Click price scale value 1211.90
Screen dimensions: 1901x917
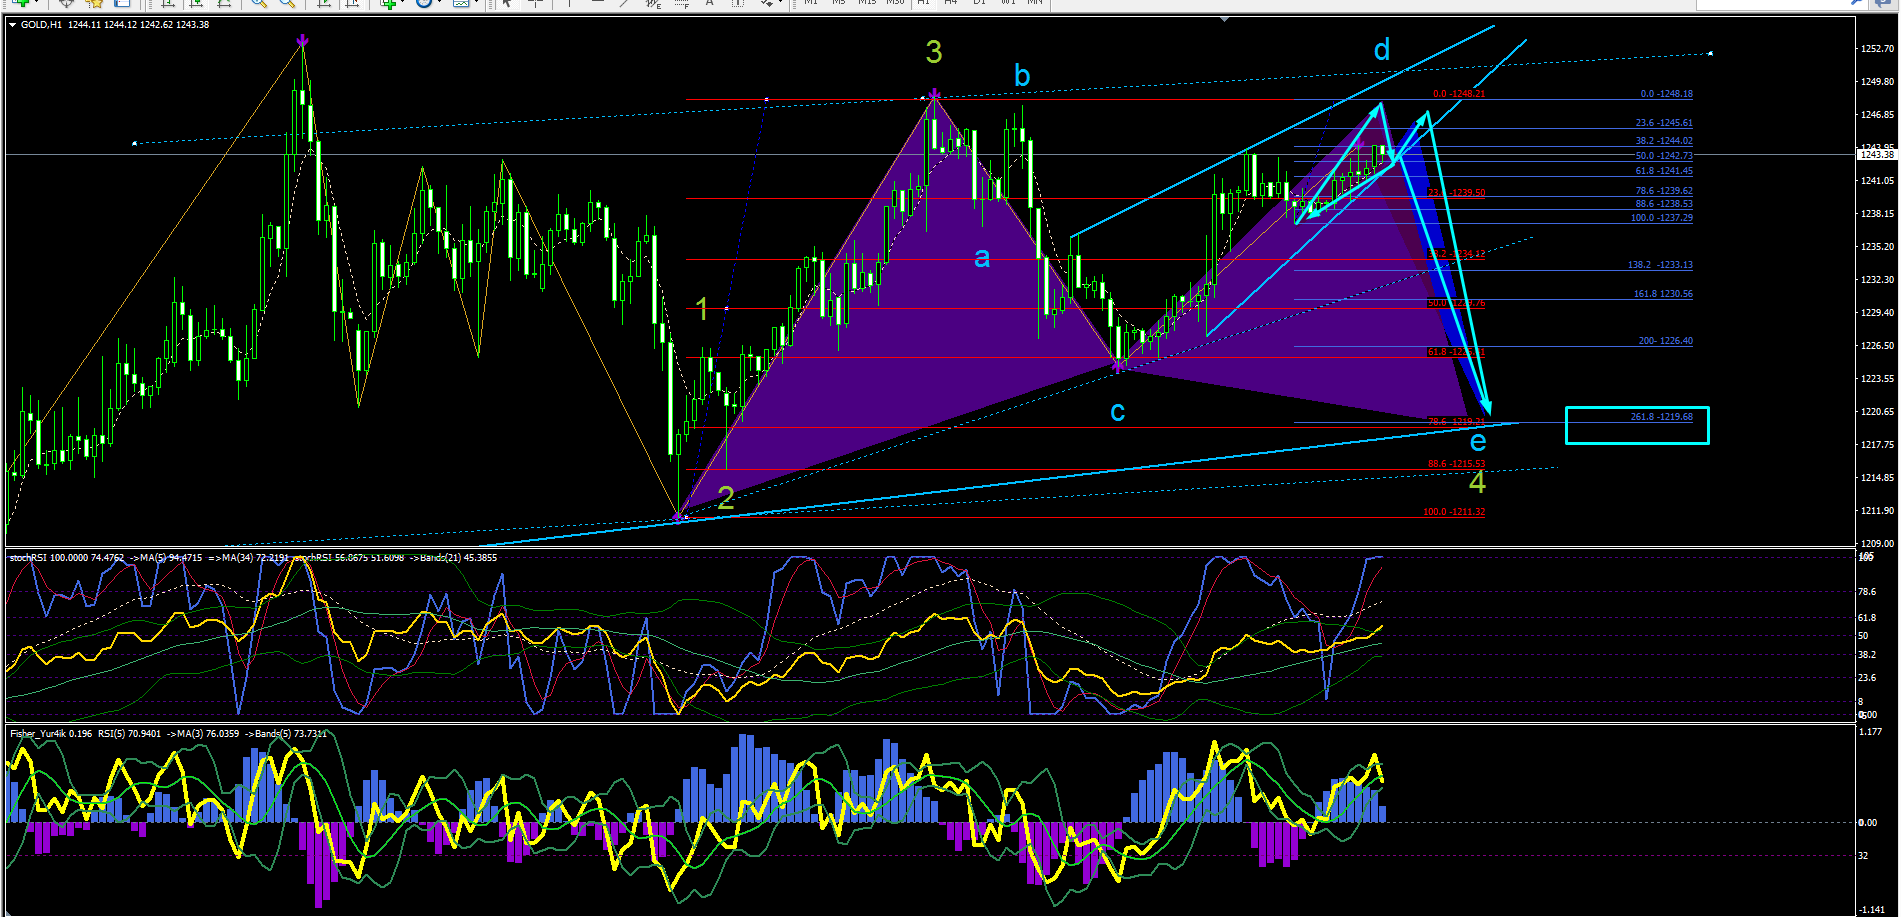pyautogui.click(x=1877, y=511)
